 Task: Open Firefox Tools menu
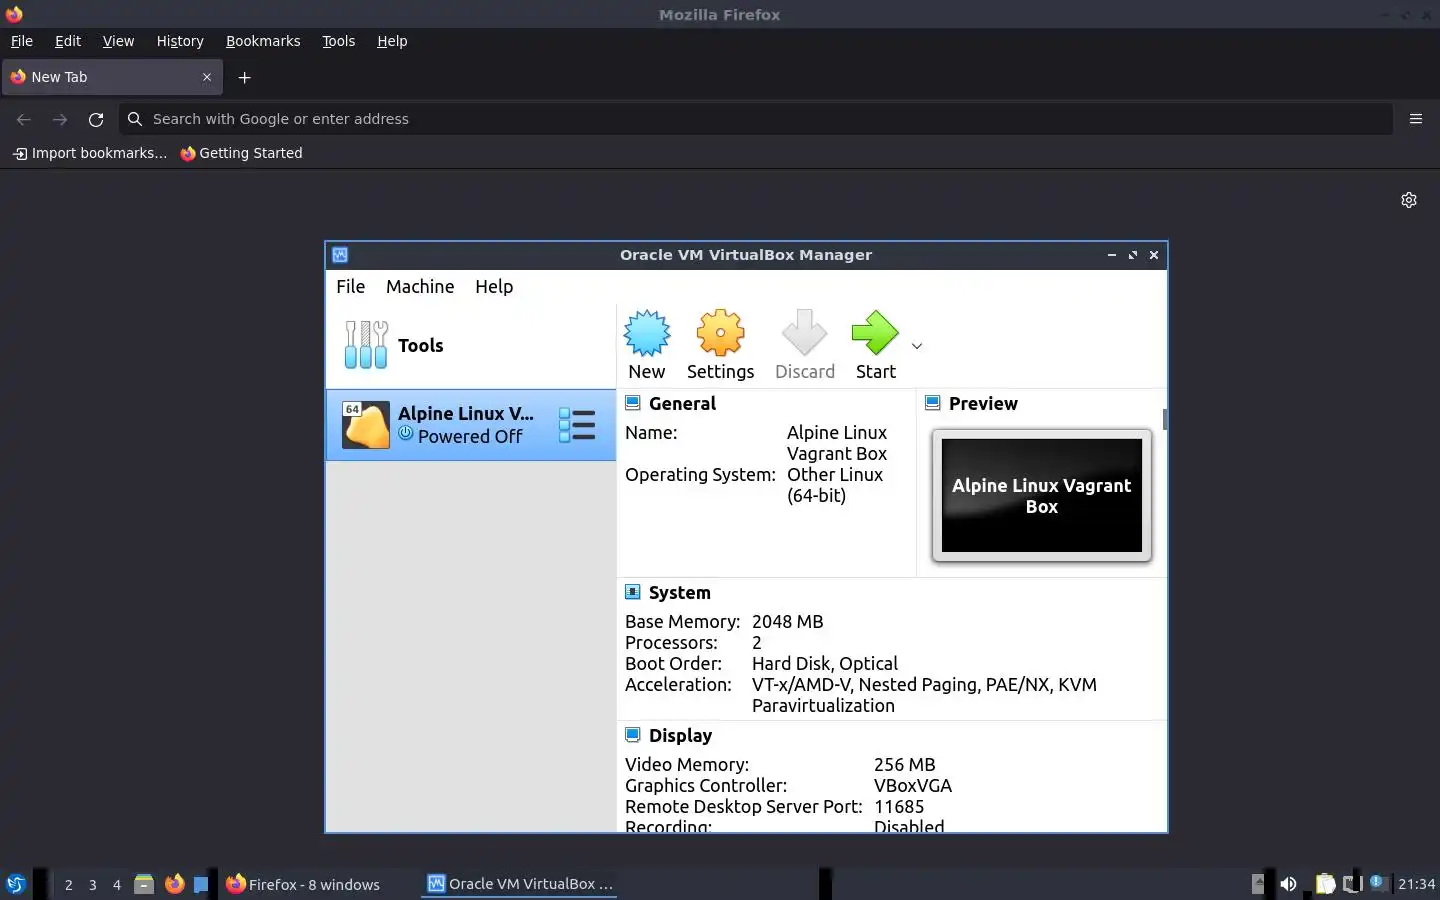[338, 41]
